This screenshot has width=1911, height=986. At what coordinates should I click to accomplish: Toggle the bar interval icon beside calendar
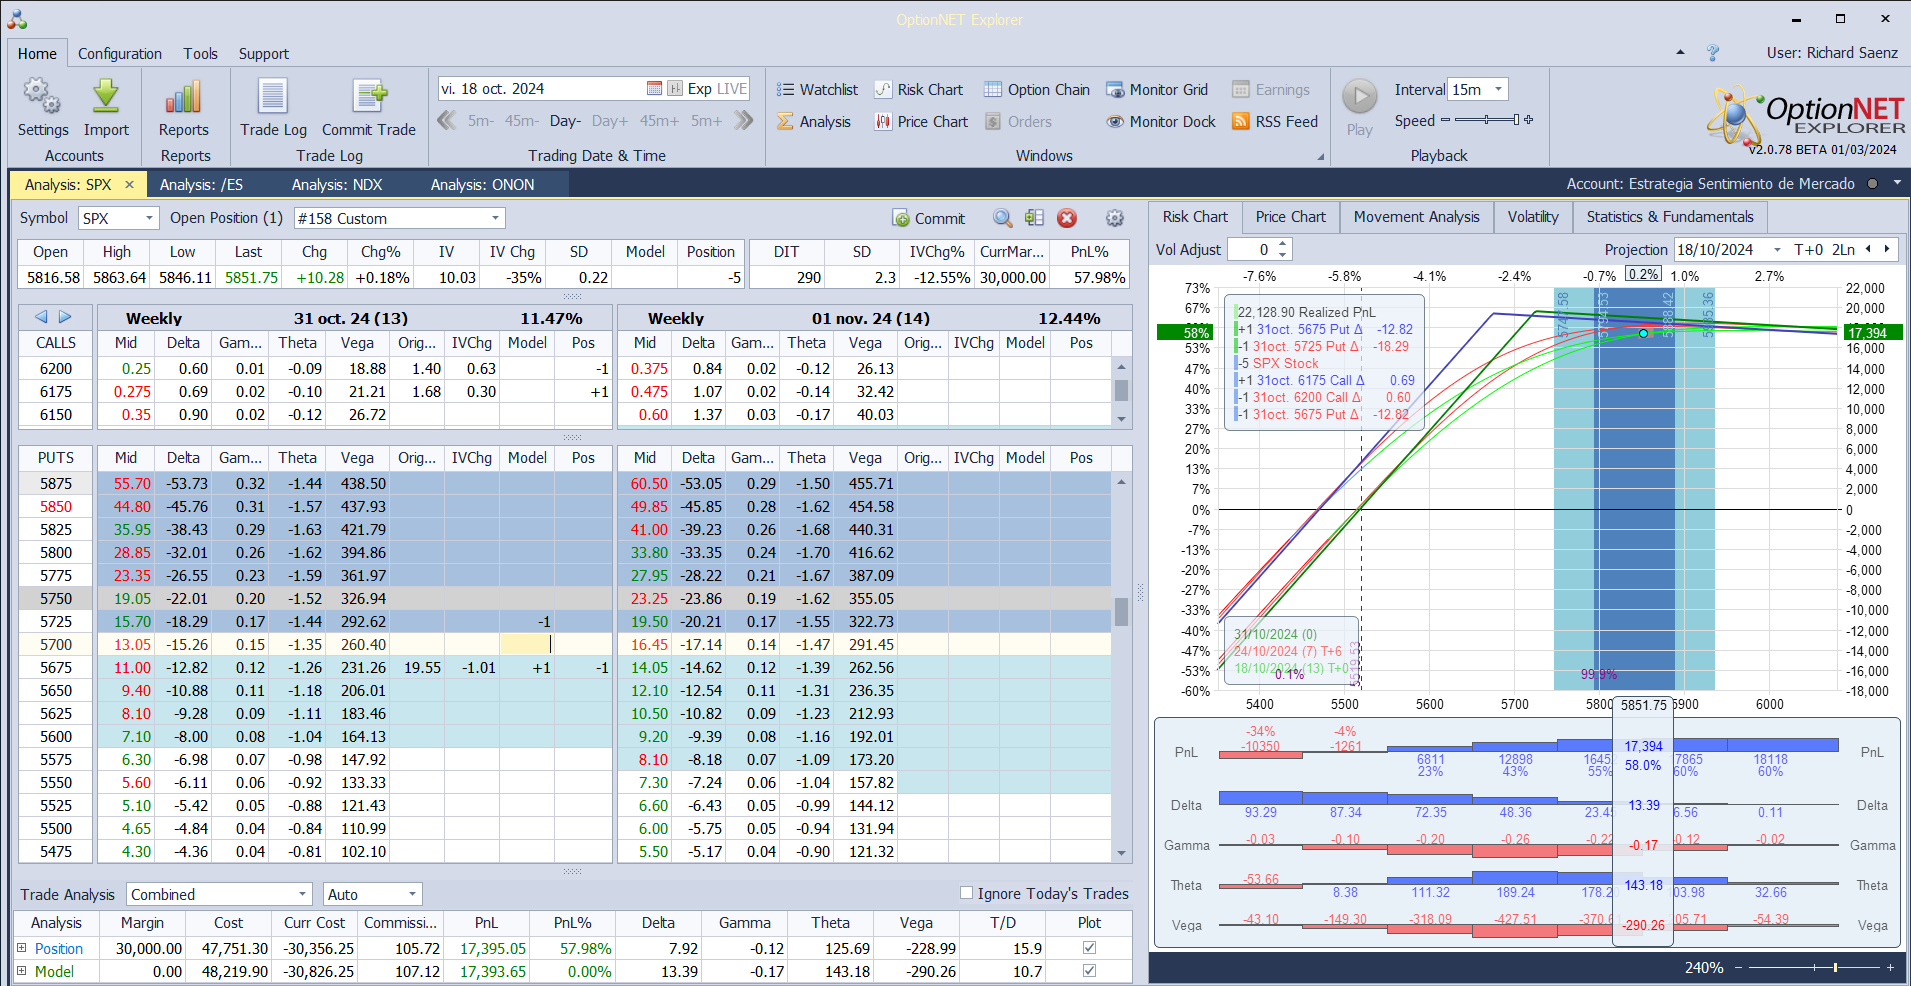(x=675, y=88)
